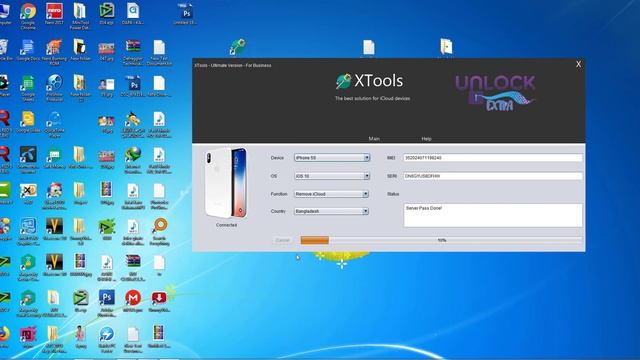640x360 pixels.
Task: Open the blue monitor-screen app shortcut
Action: tap(28, 231)
